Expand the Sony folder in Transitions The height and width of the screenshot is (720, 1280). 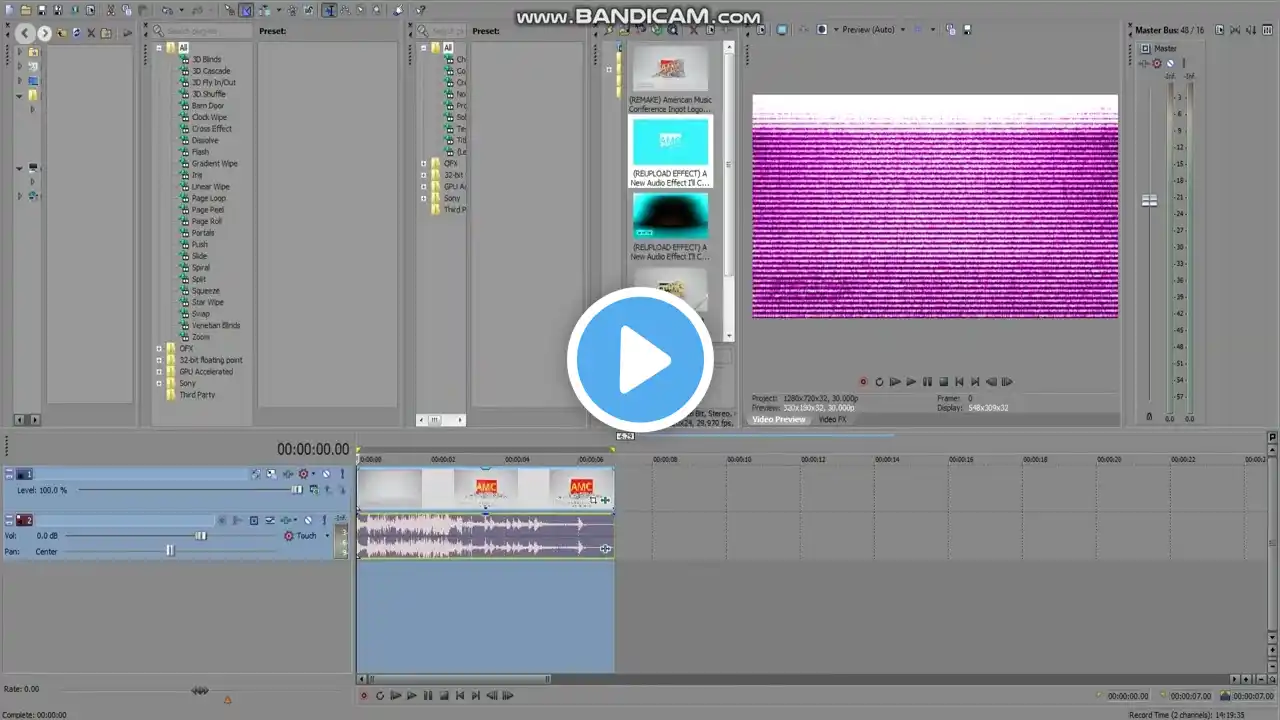pos(159,383)
